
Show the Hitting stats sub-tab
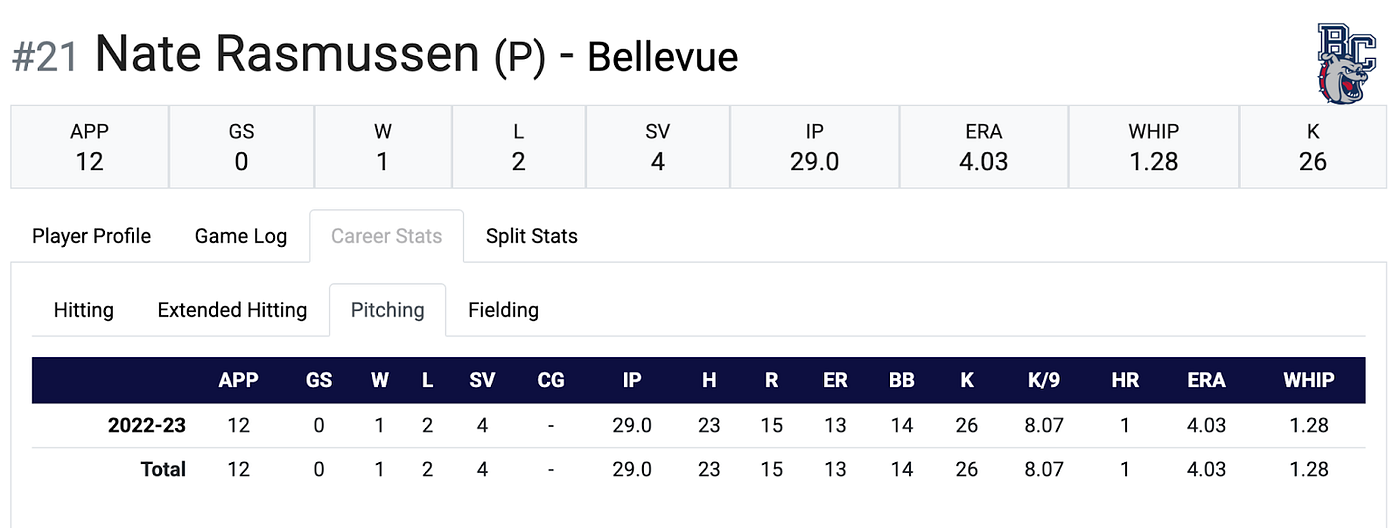(83, 310)
